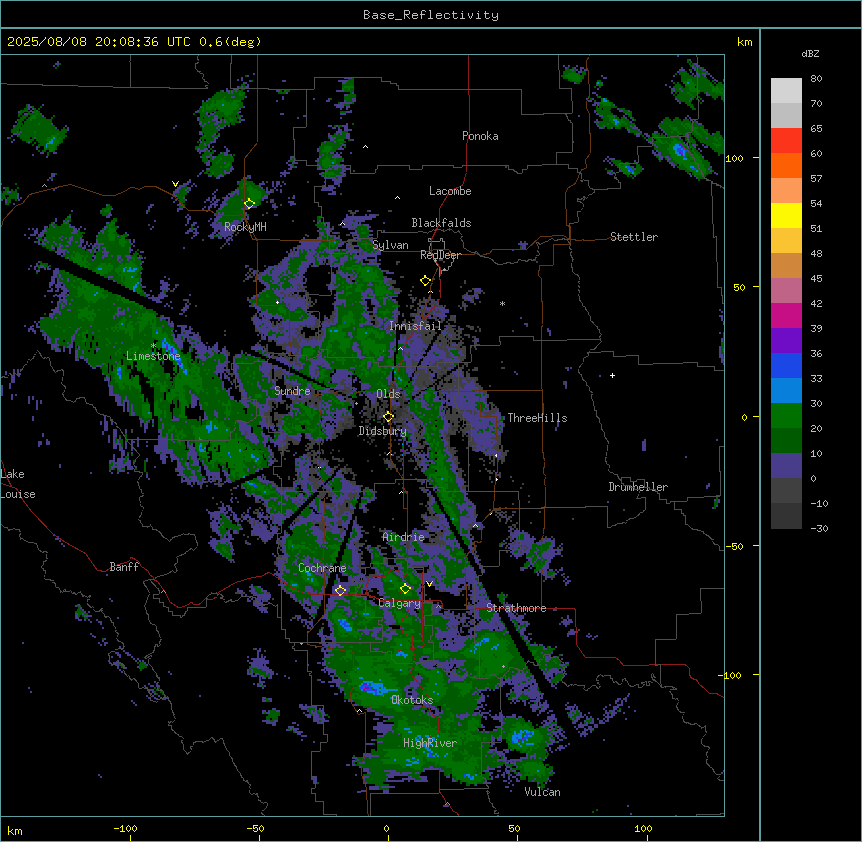This screenshot has width=862, height=842.
Task: Click the Olds city label
Action: pos(388,394)
